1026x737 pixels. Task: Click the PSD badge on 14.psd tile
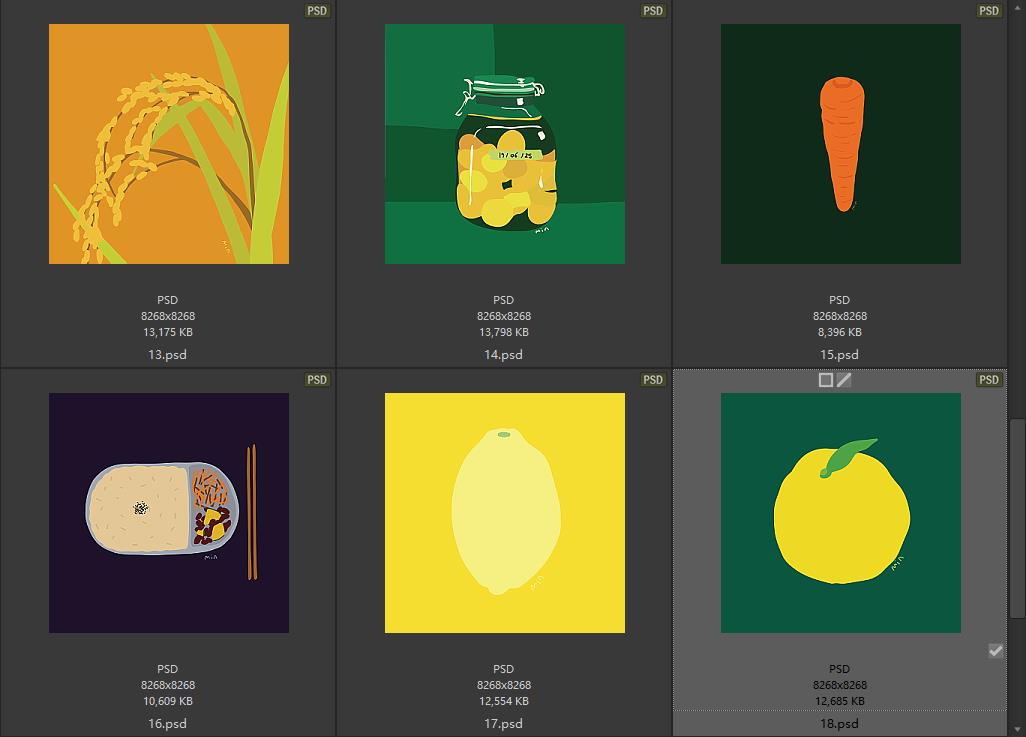pyautogui.click(x=653, y=10)
